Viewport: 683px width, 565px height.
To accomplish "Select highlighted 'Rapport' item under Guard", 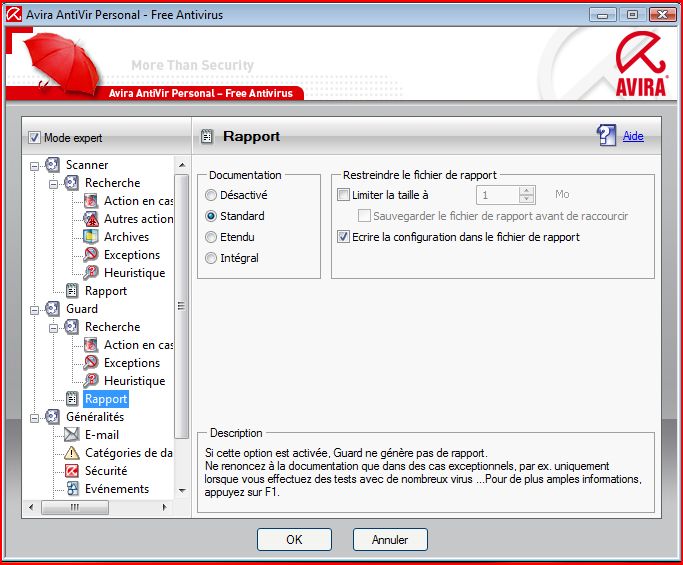I will pyautogui.click(x=106, y=399).
